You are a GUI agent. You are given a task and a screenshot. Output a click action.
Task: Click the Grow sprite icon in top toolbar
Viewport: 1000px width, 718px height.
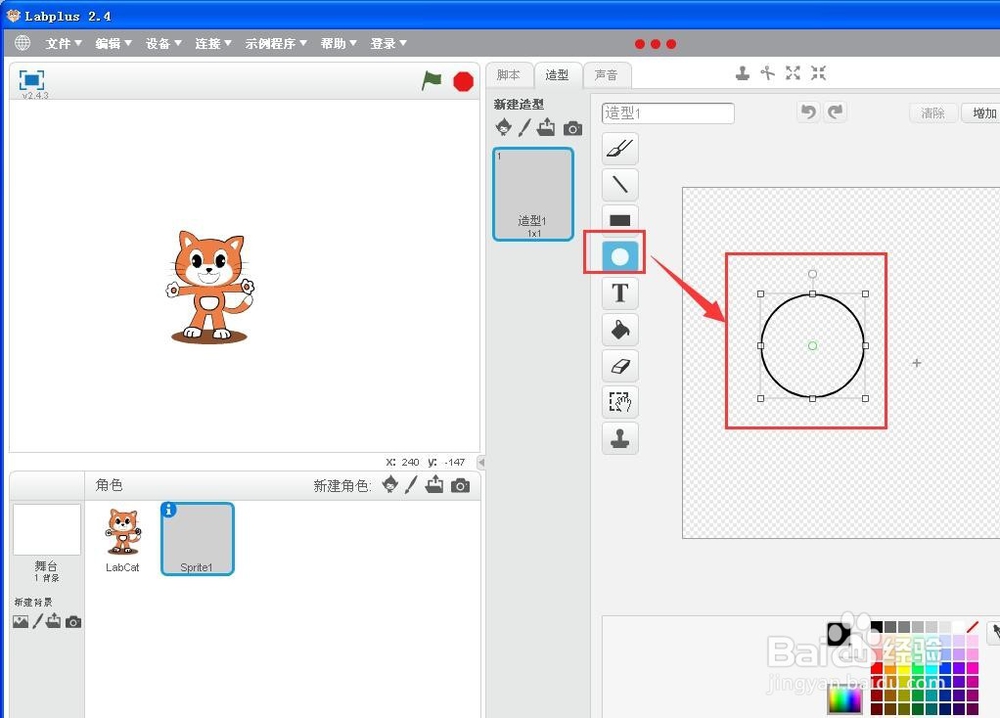(x=793, y=73)
